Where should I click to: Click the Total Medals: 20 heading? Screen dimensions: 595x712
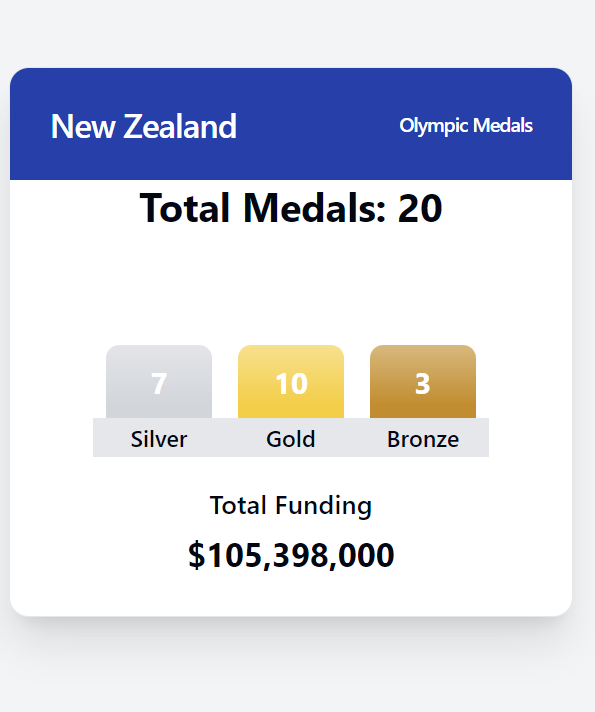291,208
